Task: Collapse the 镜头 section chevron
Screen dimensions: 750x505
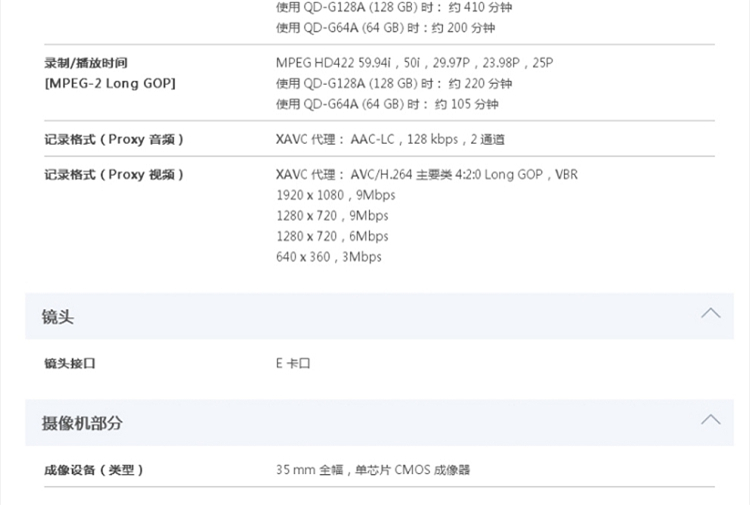Action: point(711,313)
